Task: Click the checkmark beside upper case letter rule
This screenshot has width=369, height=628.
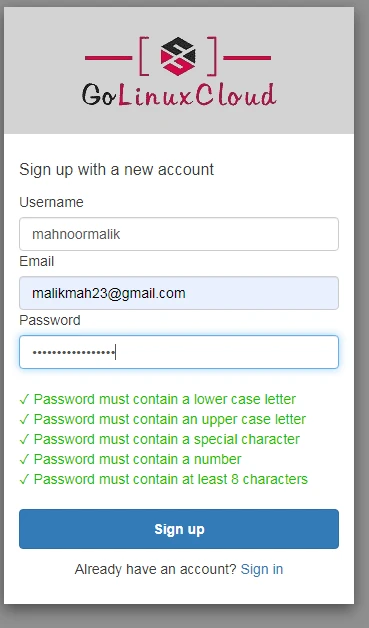Action: 24,419
